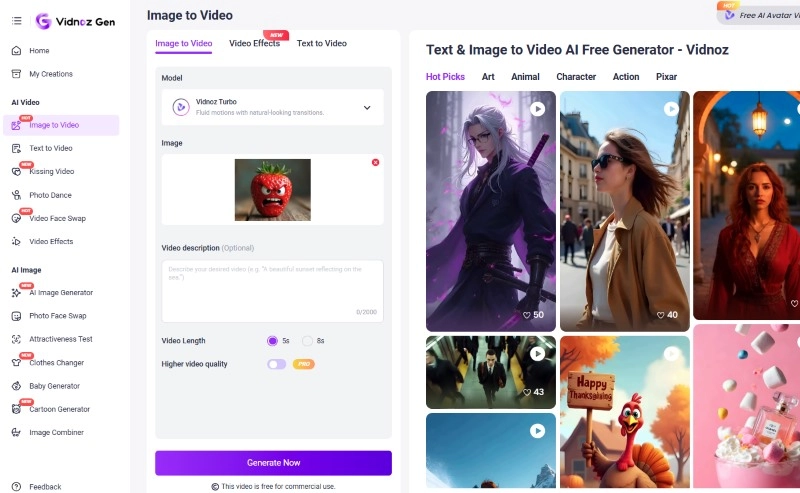Viewport: 800px width, 493px height.
Task: Open the Baby Generator icon
Action: [x=16, y=386]
